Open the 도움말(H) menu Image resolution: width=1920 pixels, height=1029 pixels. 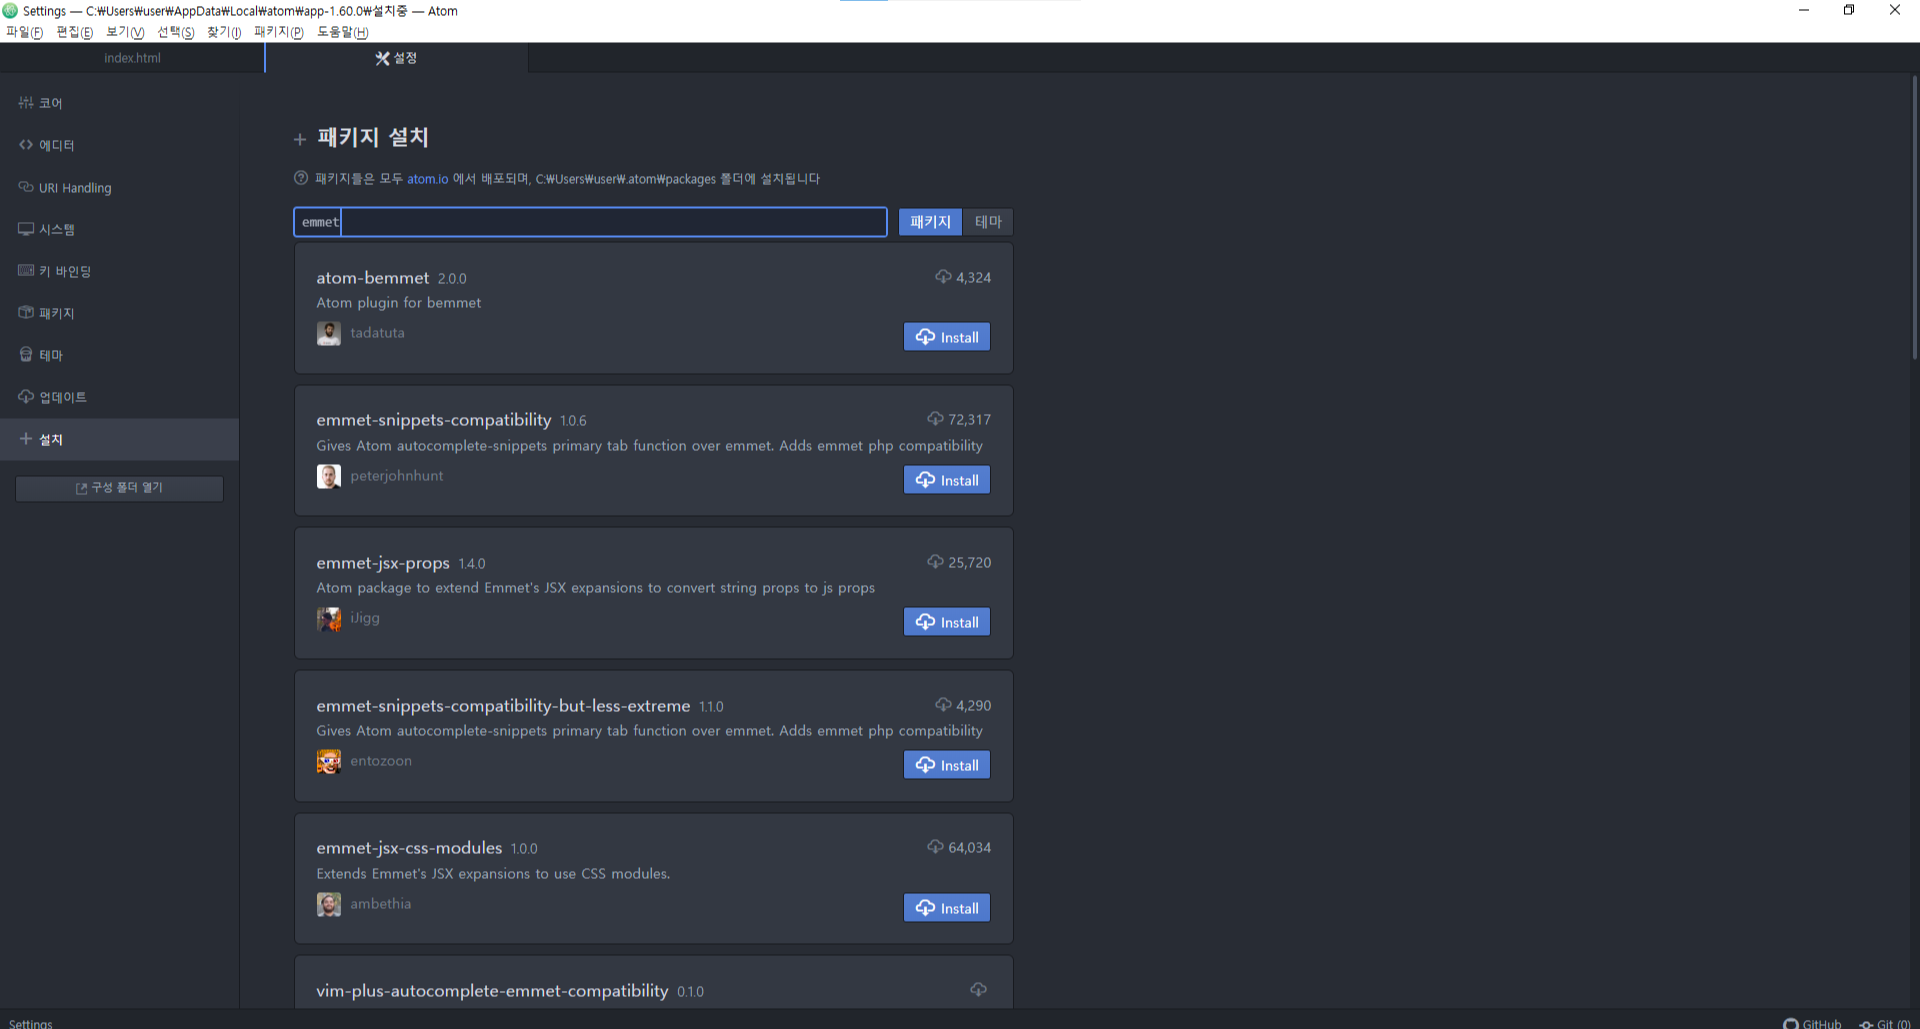click(x=342, y=32)
